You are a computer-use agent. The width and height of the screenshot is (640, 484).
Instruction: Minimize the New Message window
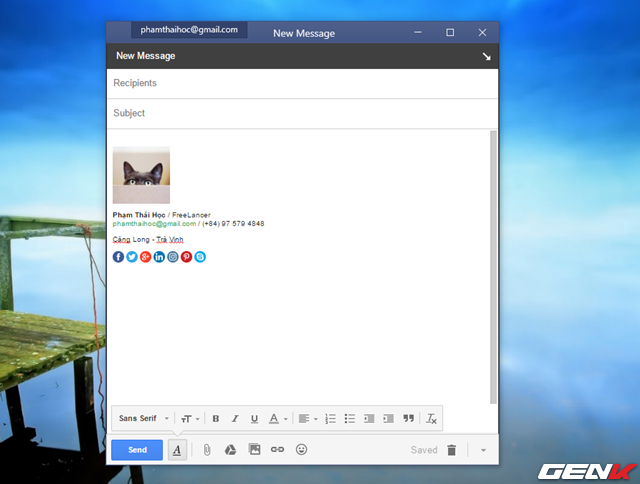click(x=418, y=32)
